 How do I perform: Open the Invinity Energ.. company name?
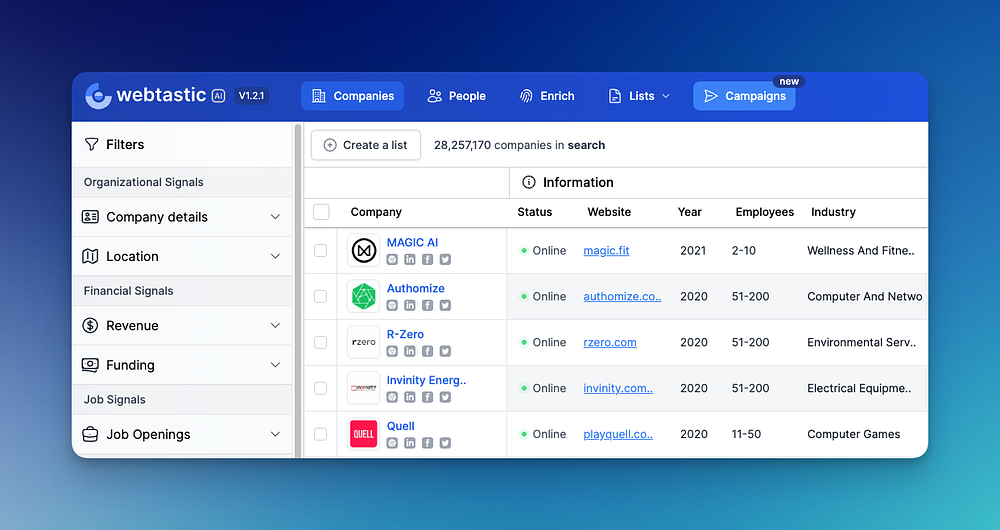click(x=427, y=380)
